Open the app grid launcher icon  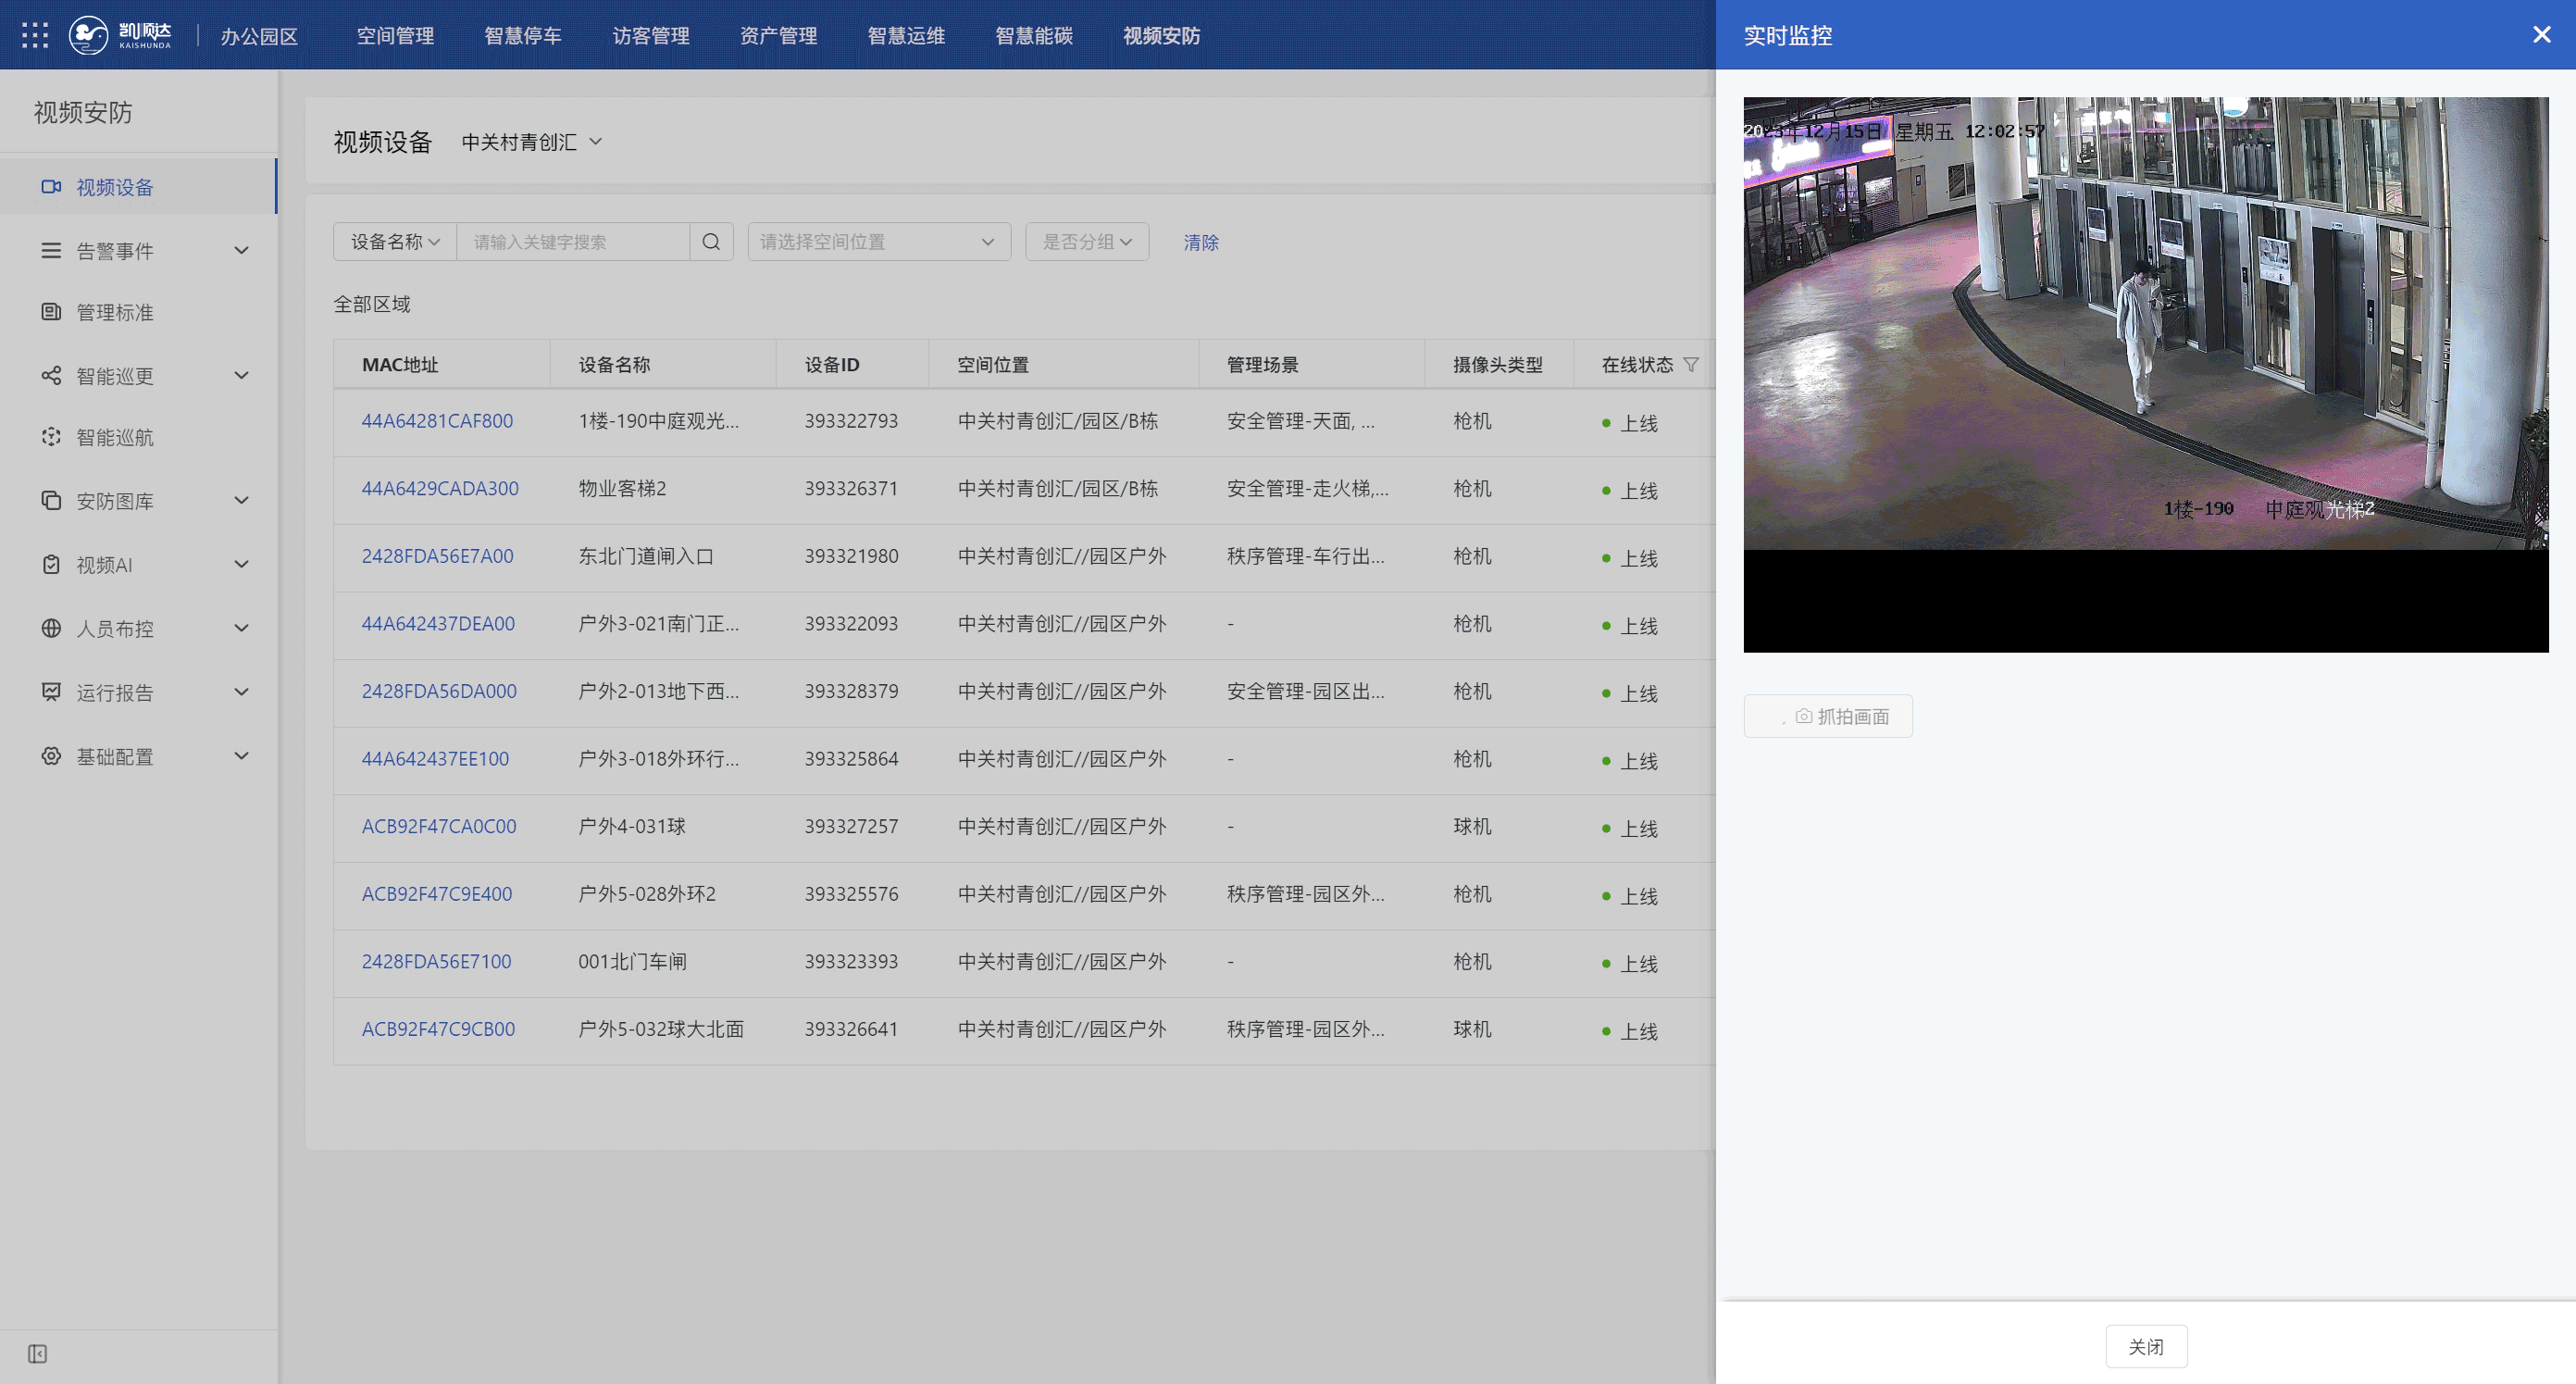[x=35, y=35]
